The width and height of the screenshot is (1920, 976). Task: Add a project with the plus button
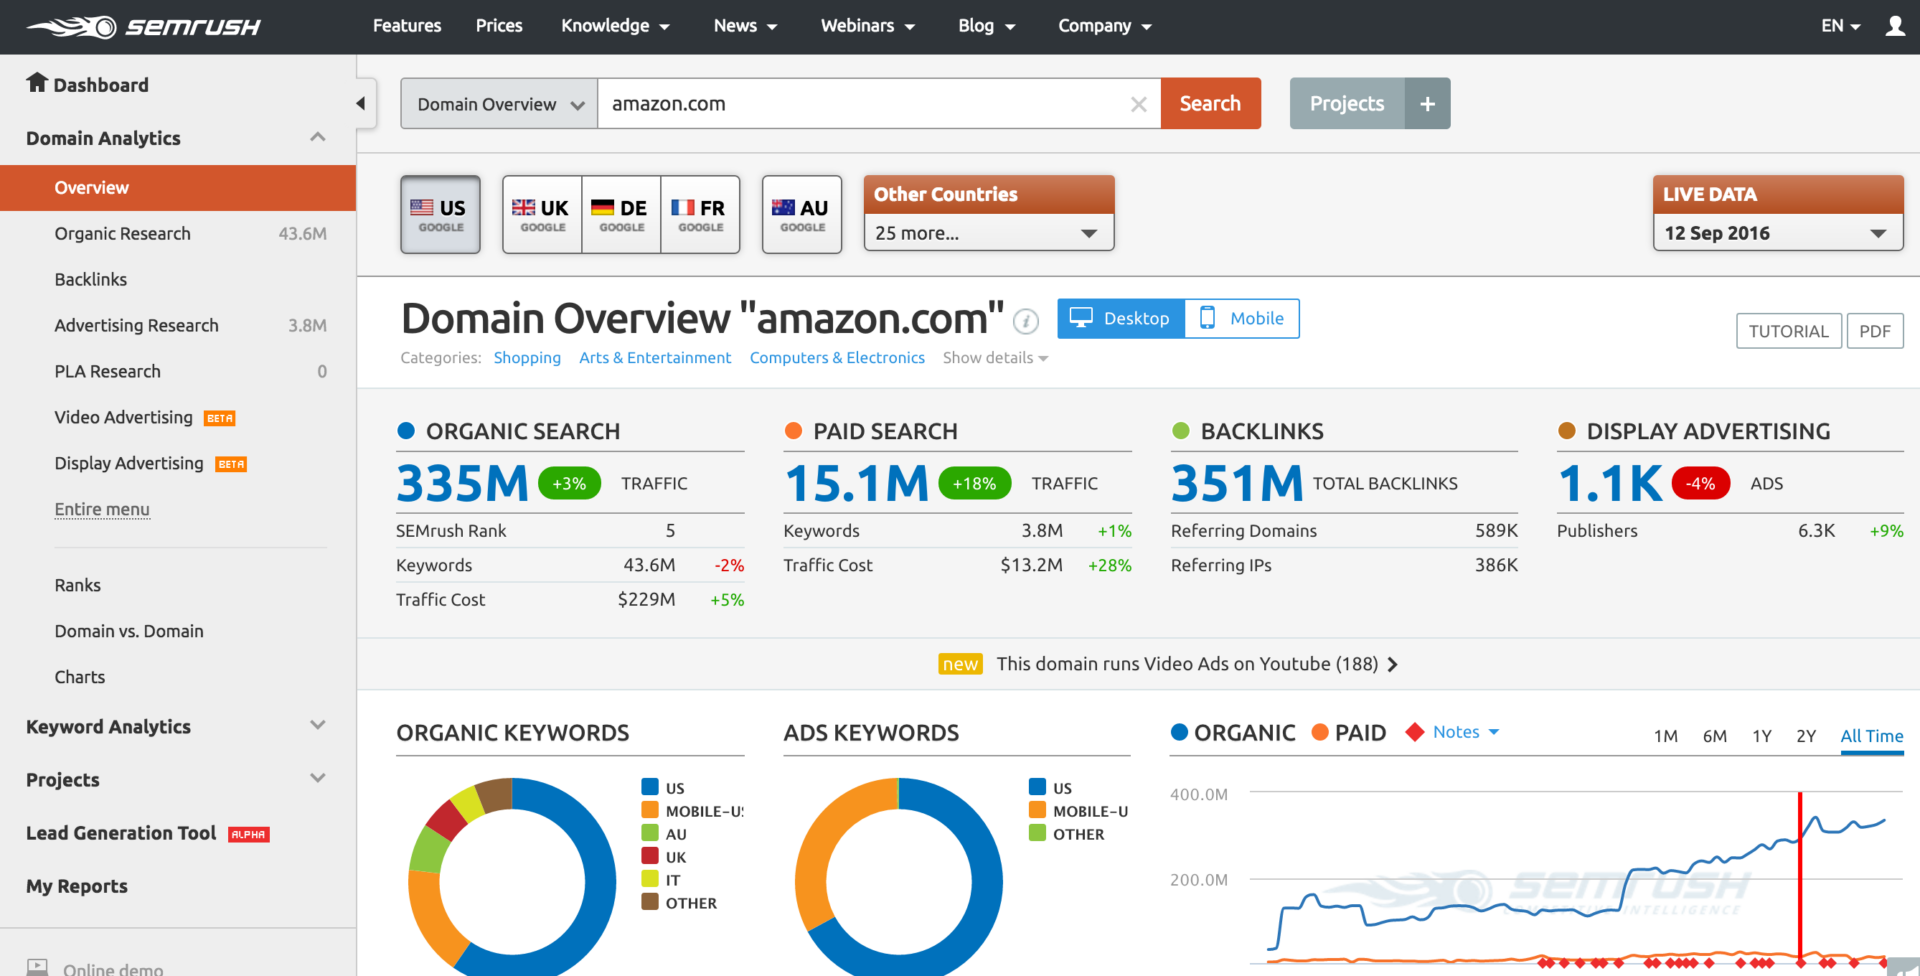[1427, 104]
